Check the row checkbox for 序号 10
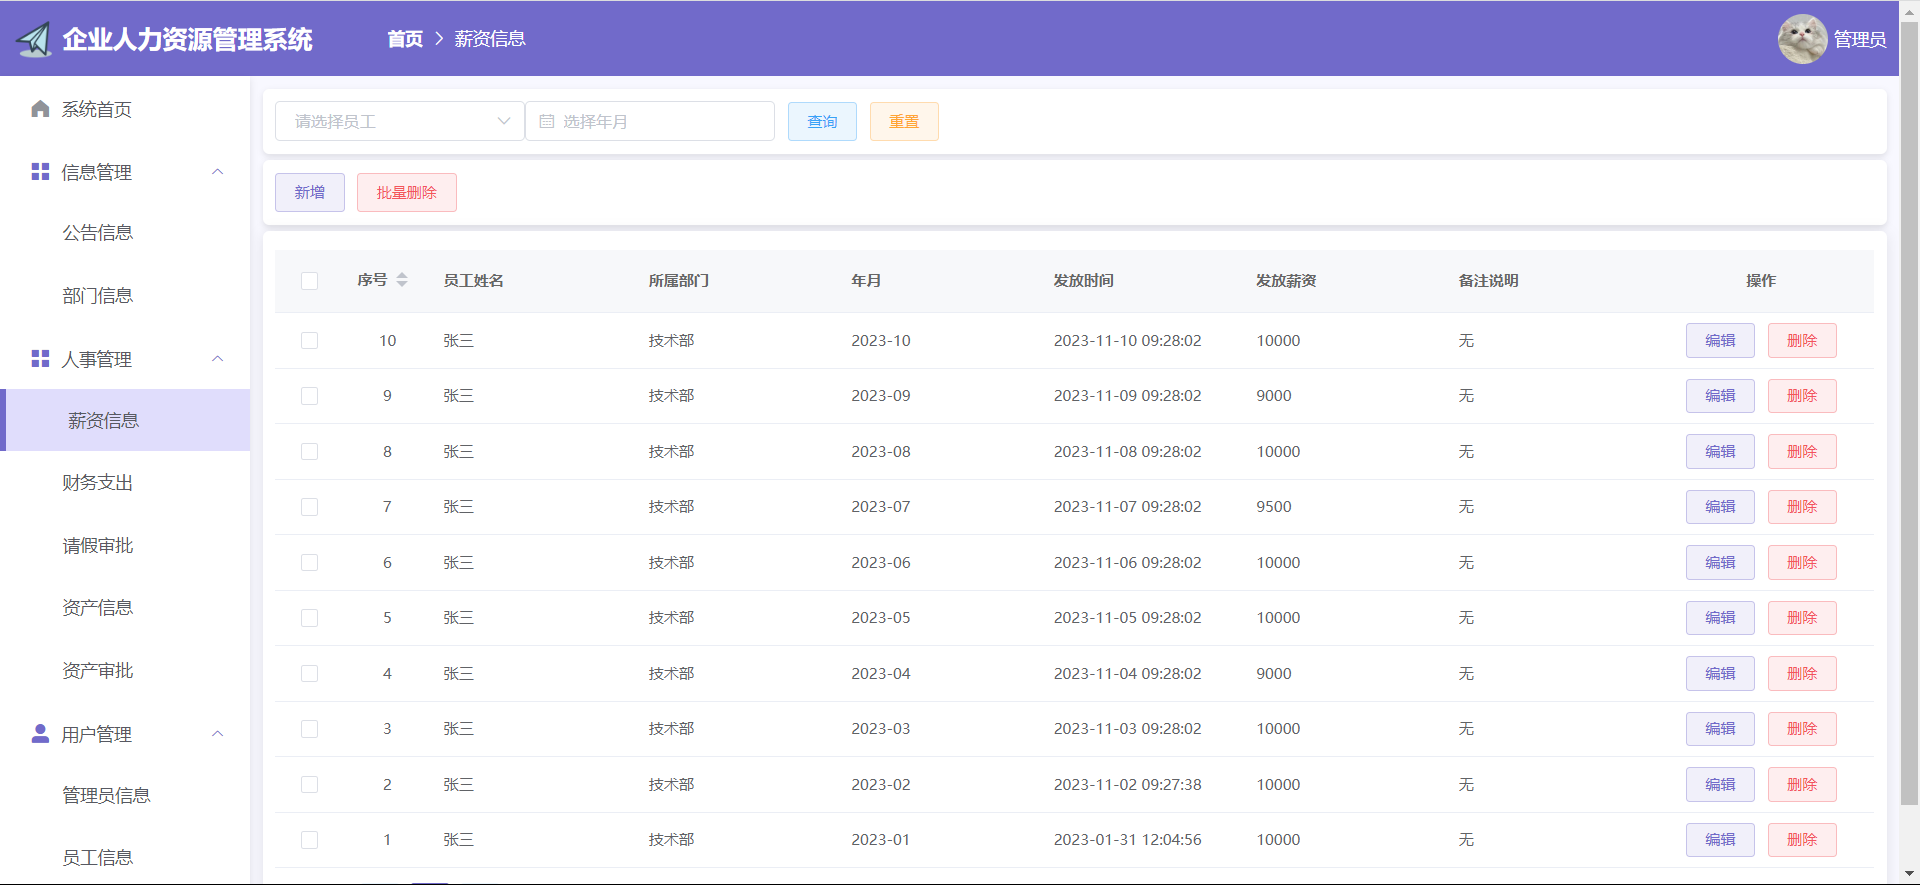The height and width of the screenshot is (885, 1920). pos(310,341)
